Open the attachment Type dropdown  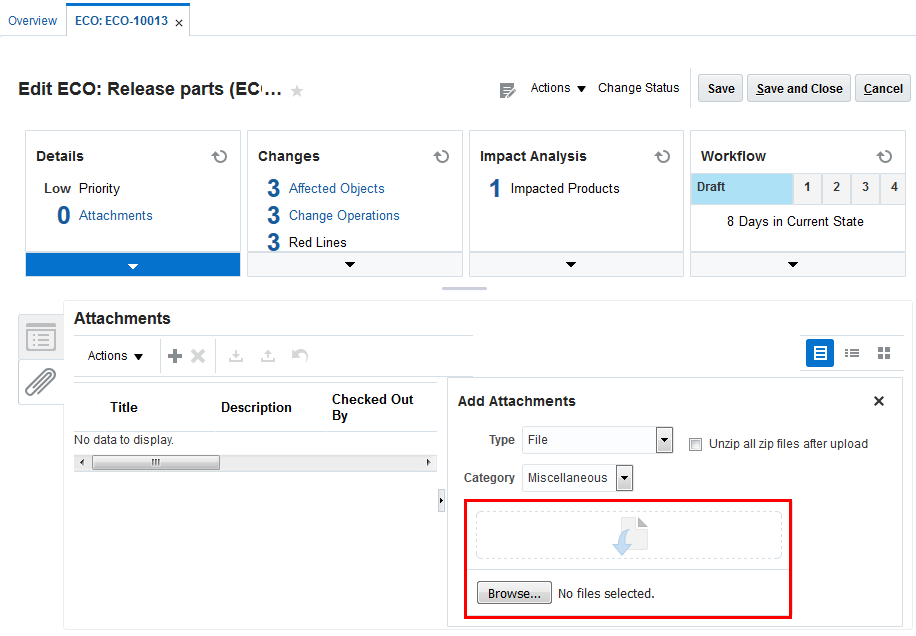[664, 440]
